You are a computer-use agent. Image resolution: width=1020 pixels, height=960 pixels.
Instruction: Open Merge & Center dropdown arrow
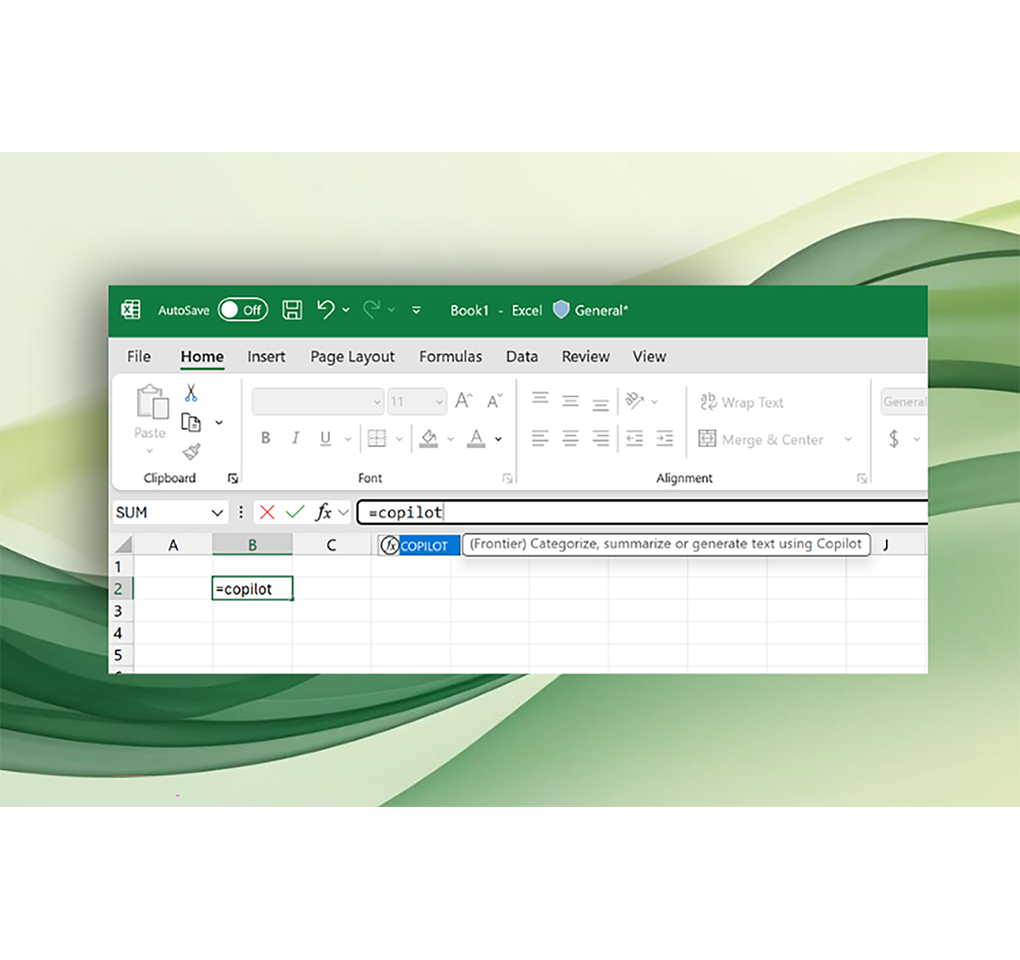[x=848, y=439]
